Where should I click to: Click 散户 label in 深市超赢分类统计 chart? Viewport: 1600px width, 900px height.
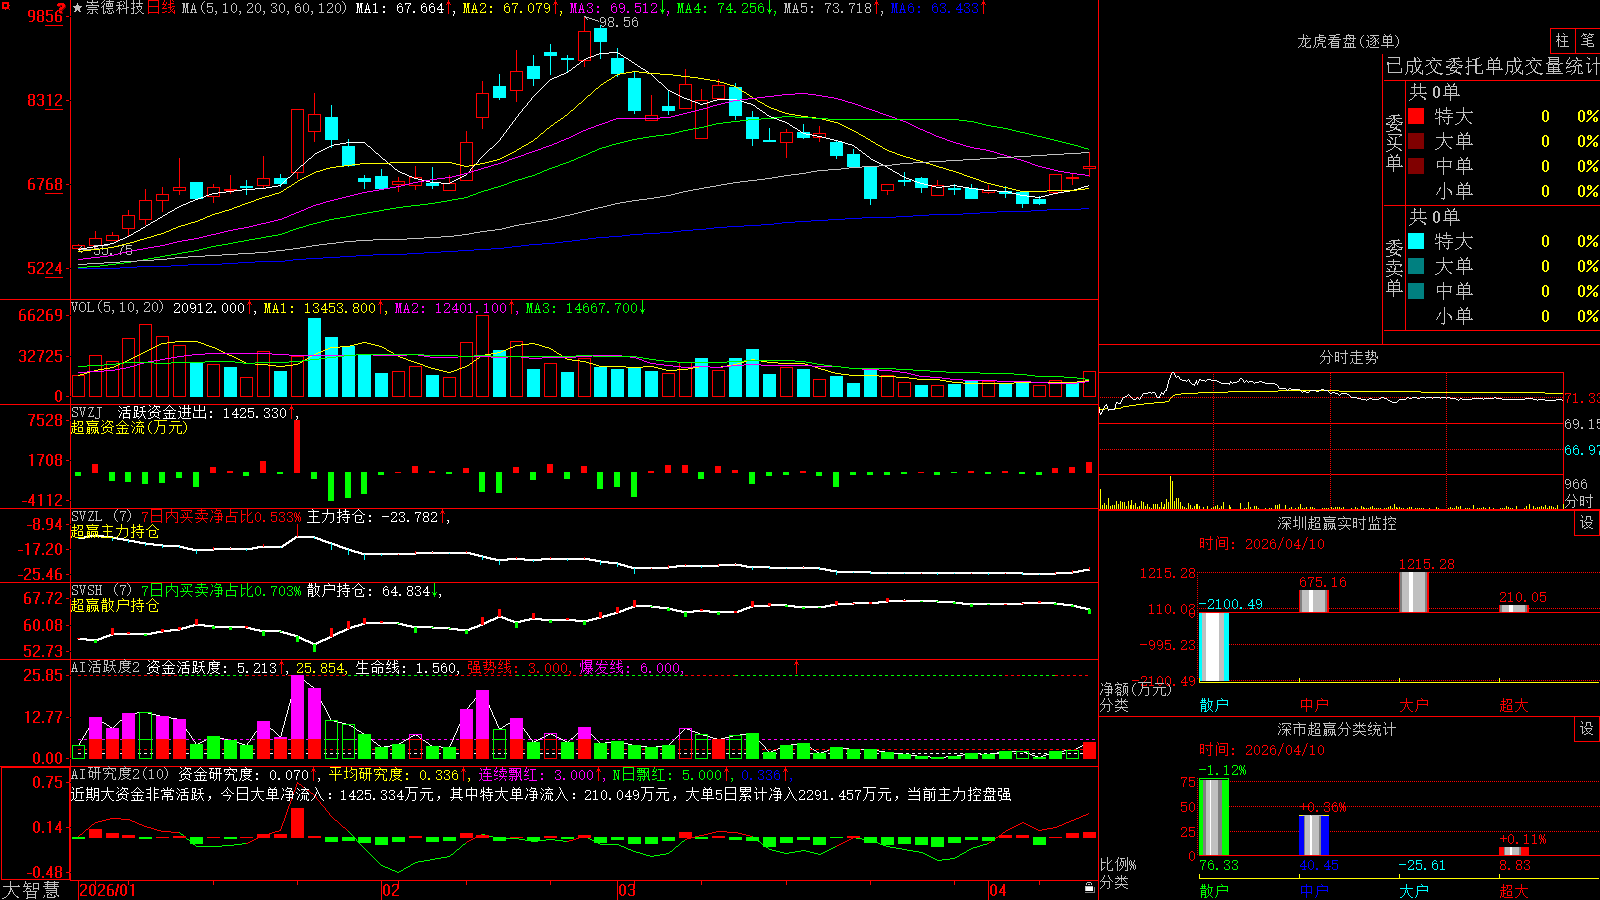click(1214, 890)
